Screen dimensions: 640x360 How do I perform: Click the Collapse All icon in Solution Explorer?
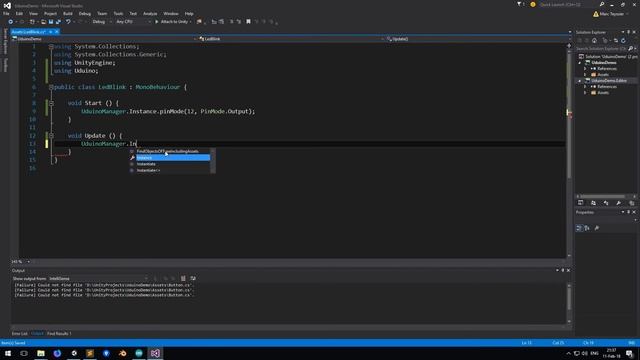coord(616,40)
